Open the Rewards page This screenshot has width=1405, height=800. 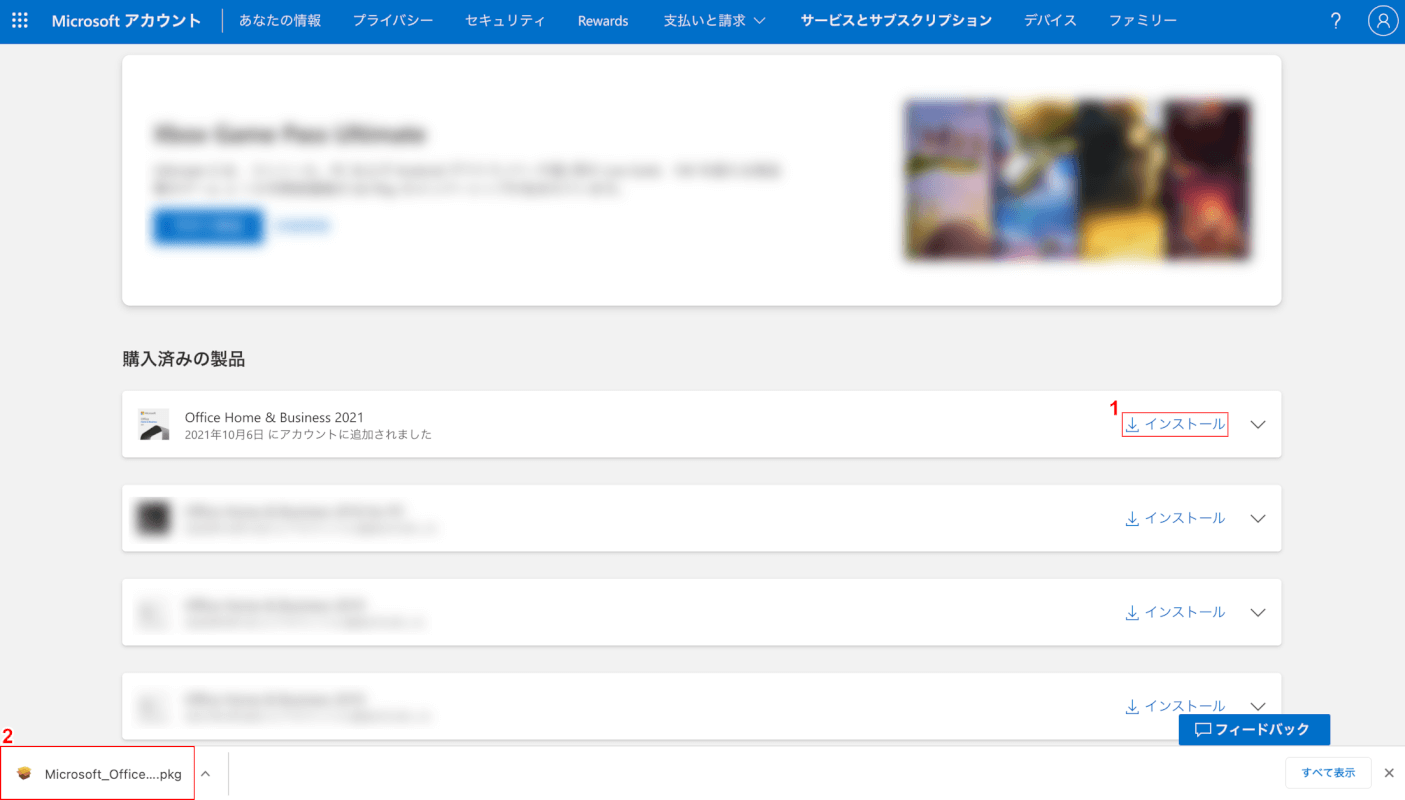pos(603,20)
